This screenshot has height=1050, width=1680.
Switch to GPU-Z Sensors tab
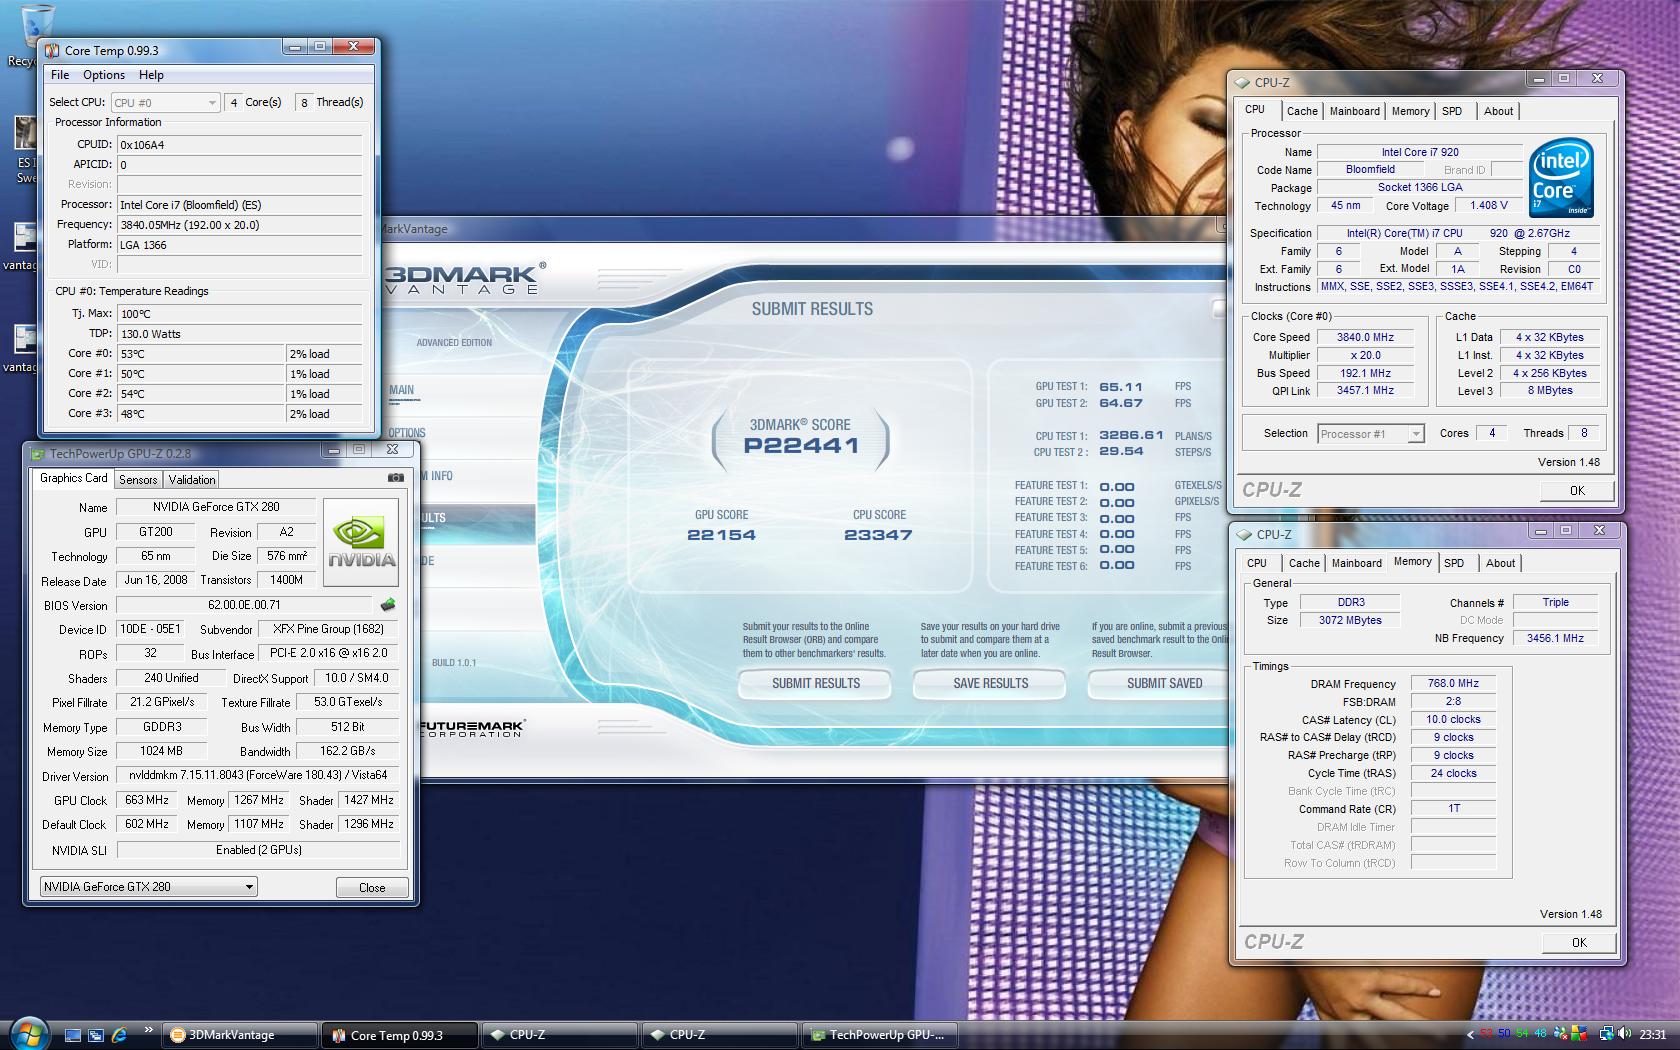(138, 480)
